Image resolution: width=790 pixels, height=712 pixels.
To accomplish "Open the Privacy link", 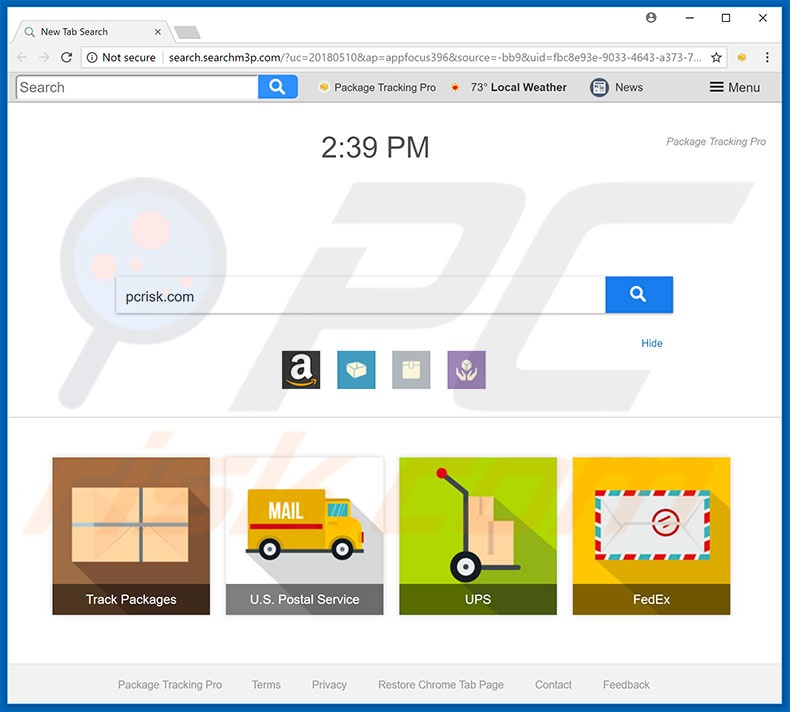I will pos(329,685).
